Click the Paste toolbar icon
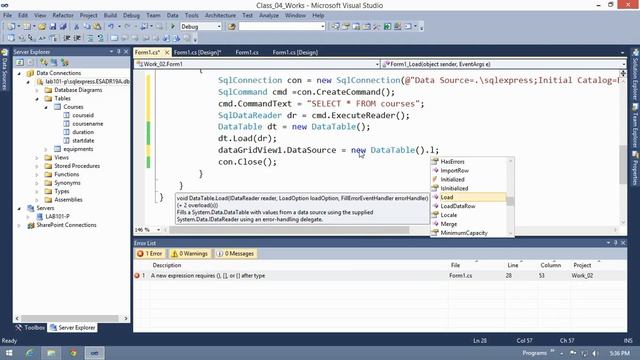The width and height of the screenshot is (640, 360). [97, 27]
